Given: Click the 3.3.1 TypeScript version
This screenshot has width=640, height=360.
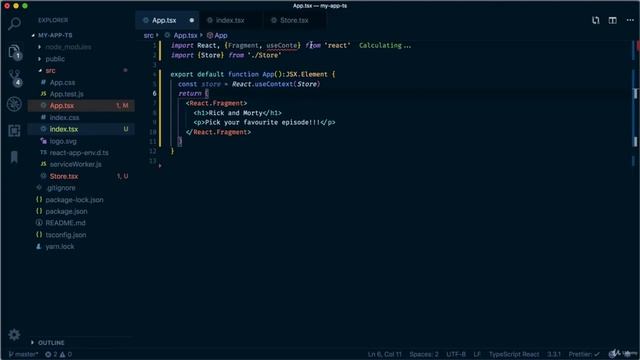Looking at the screenshot, I should (554, 354).
